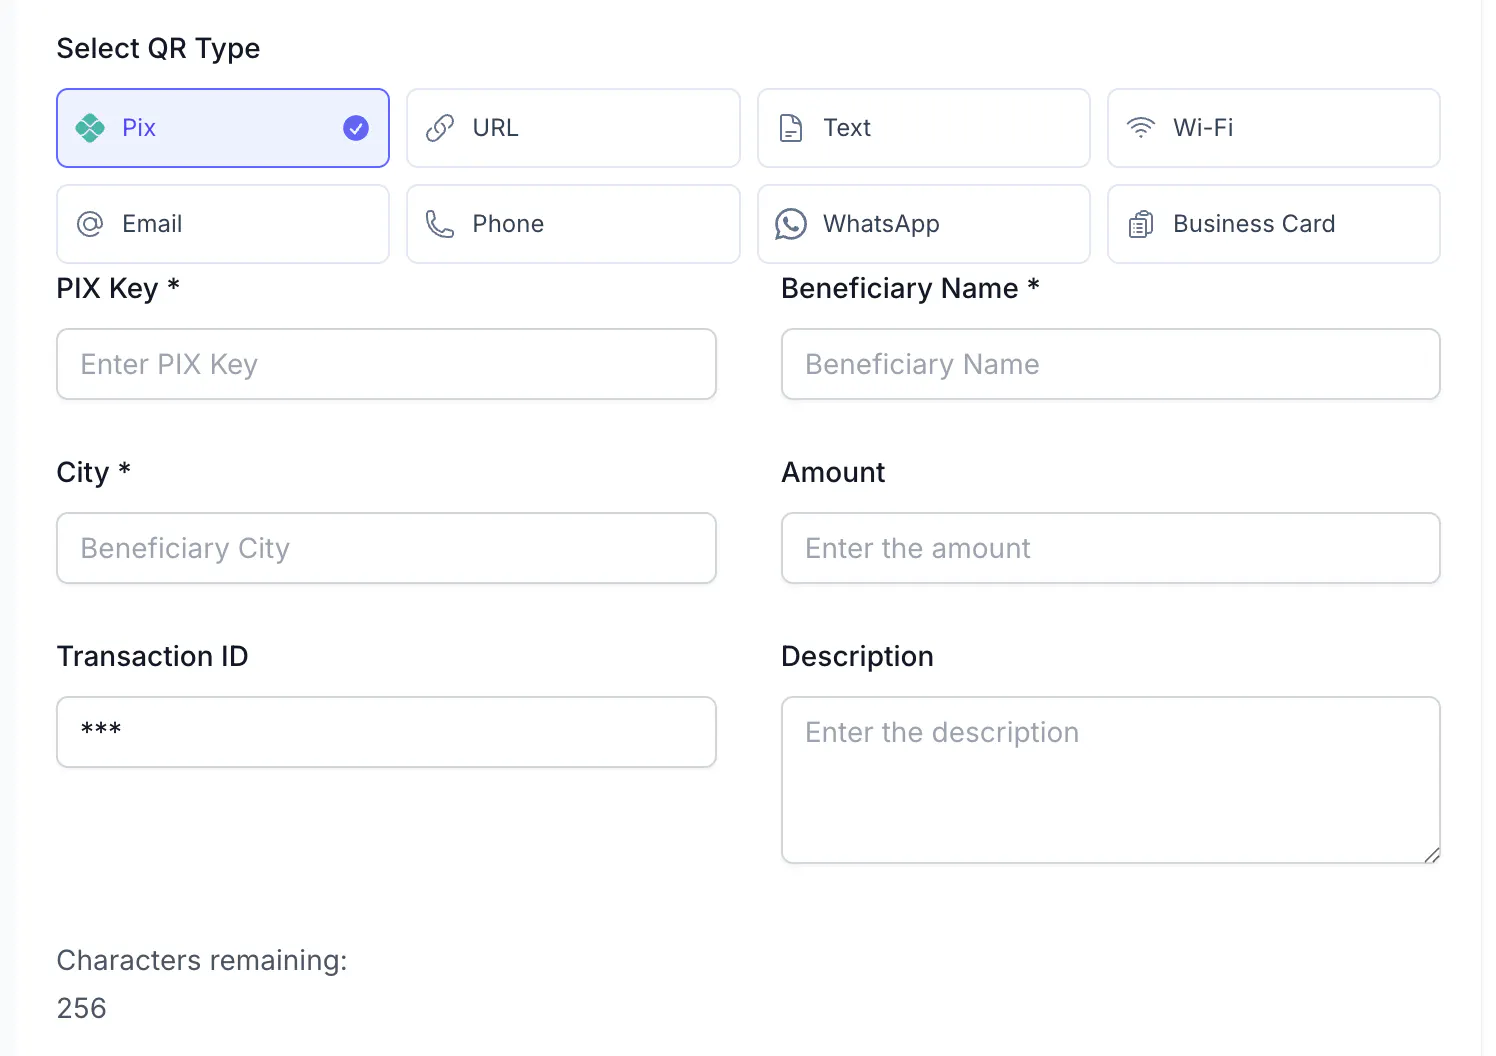
Task: Click the Business Card clipboard icon
Action: coord(1141,224)
